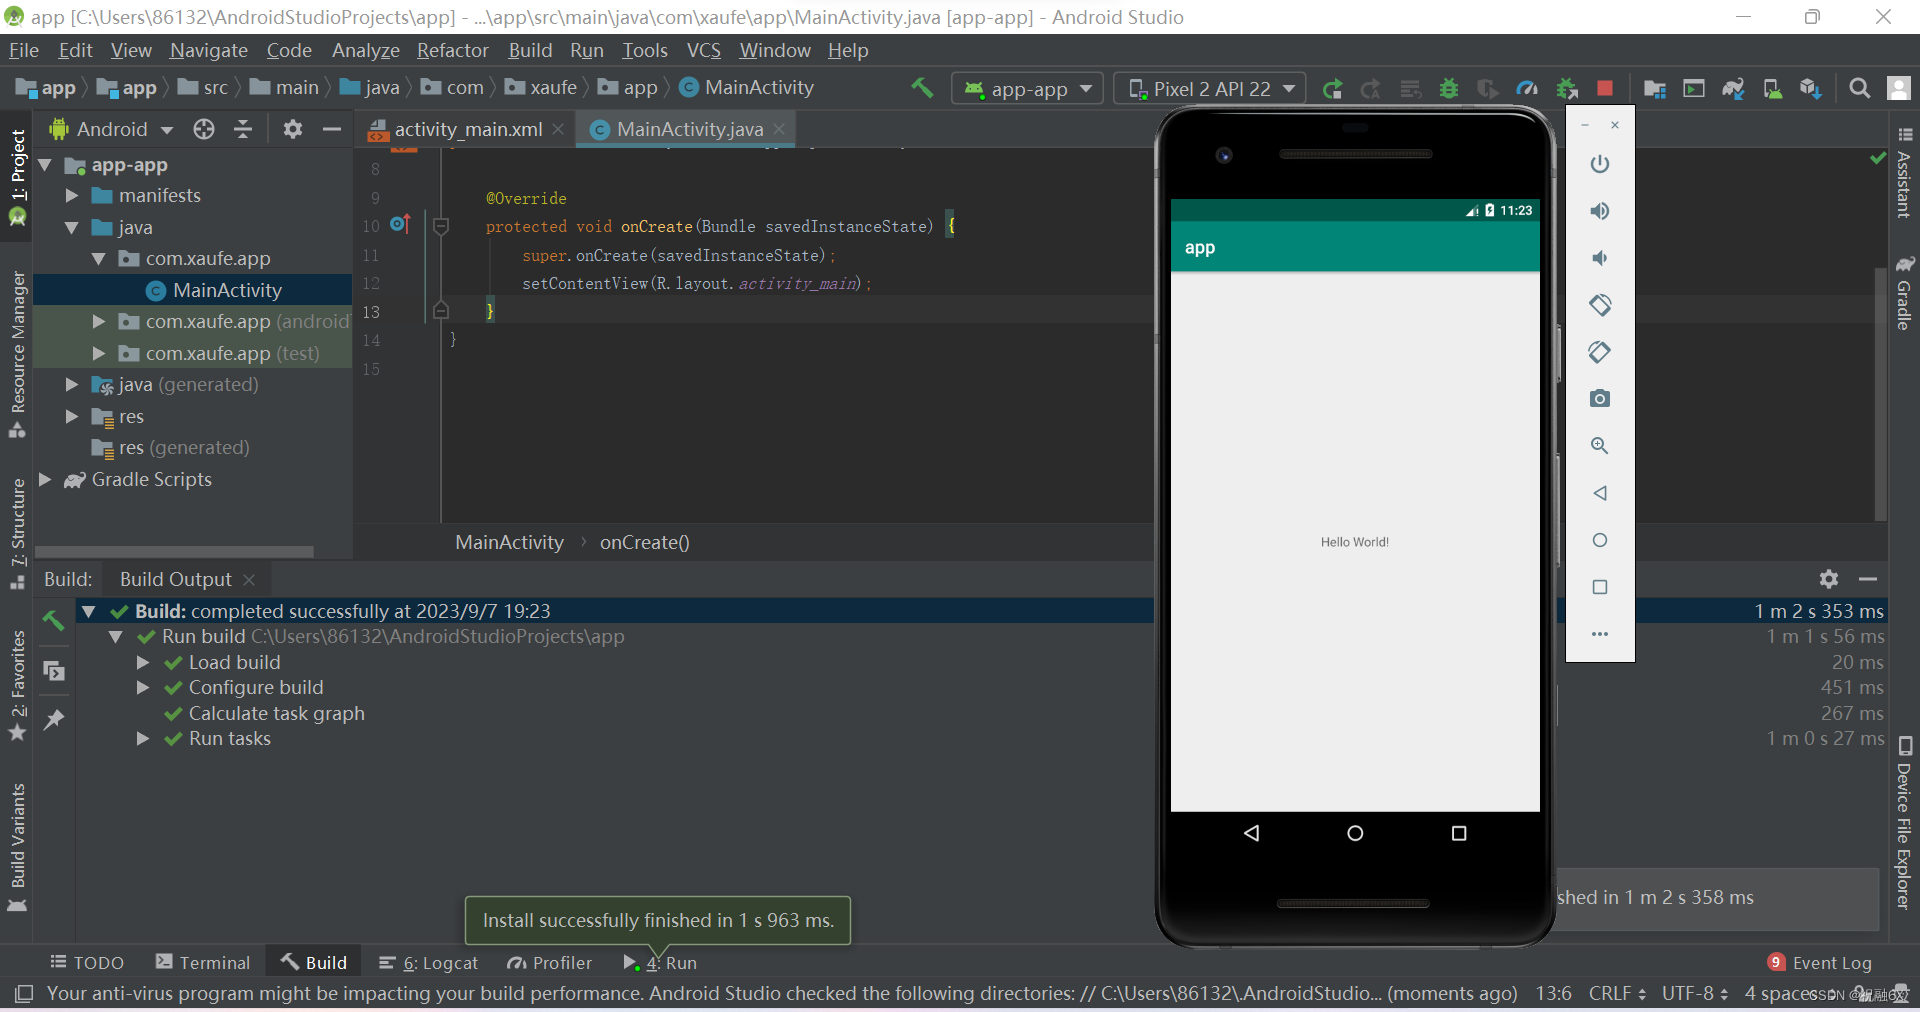Expand the res folder
Screen dimensions: 1920x1012
click(72, 417)
